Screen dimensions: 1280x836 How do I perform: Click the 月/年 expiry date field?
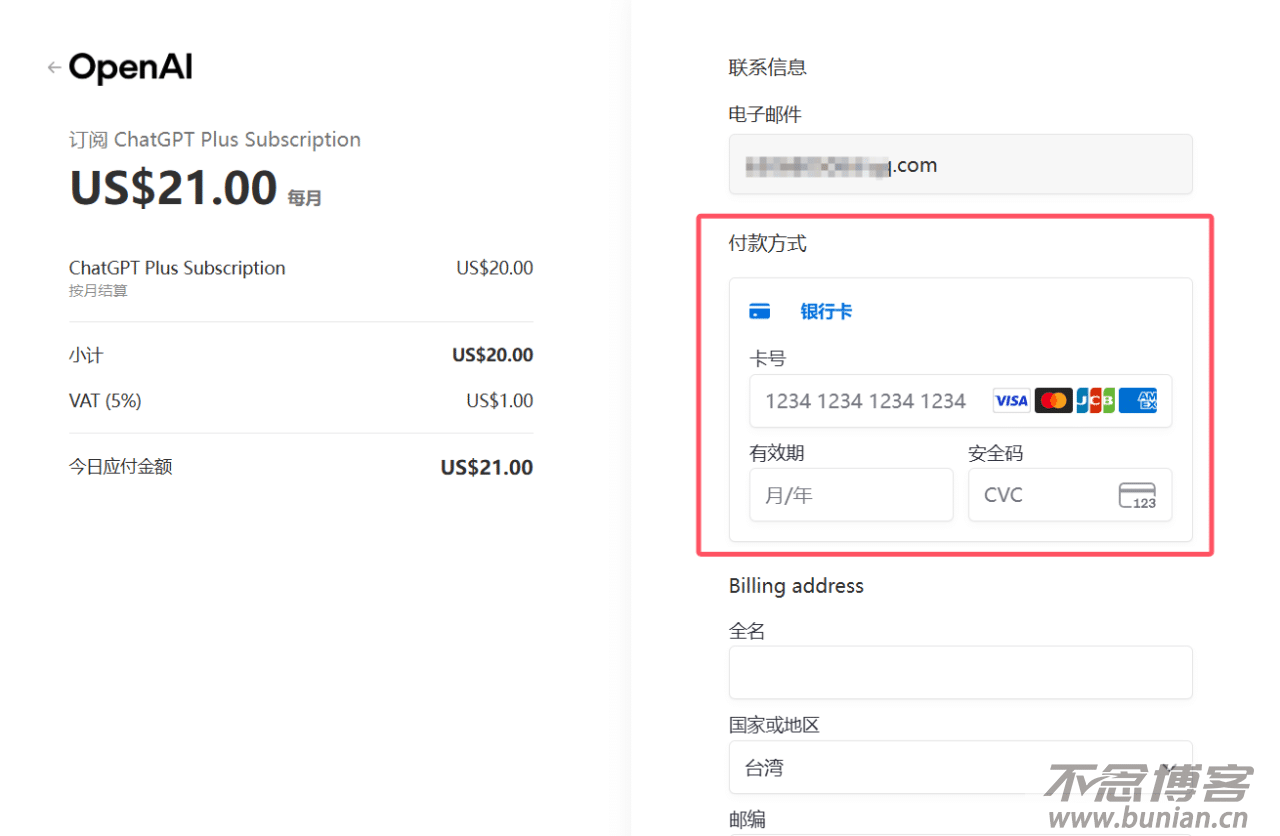pyautogui.click(x=851, y=494)
